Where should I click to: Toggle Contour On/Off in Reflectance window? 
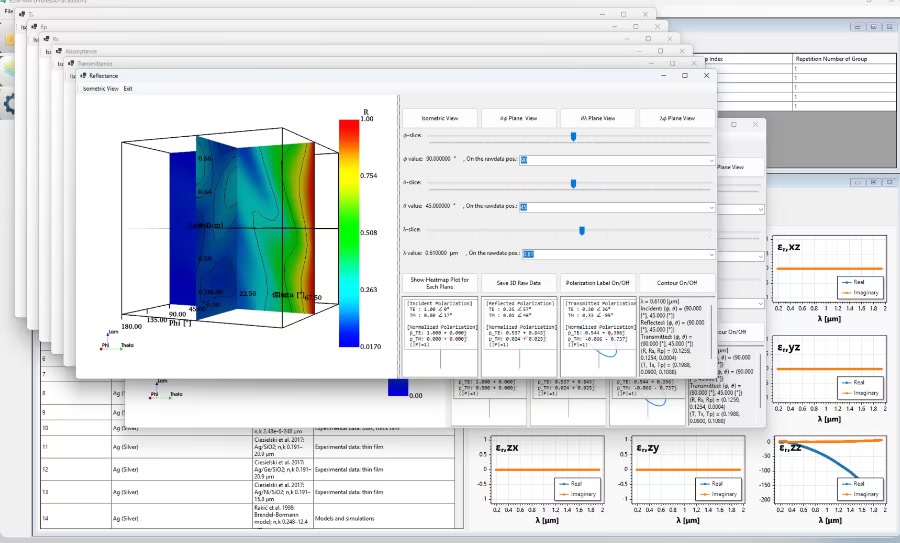pyautogui.click(x=676, y=283)
